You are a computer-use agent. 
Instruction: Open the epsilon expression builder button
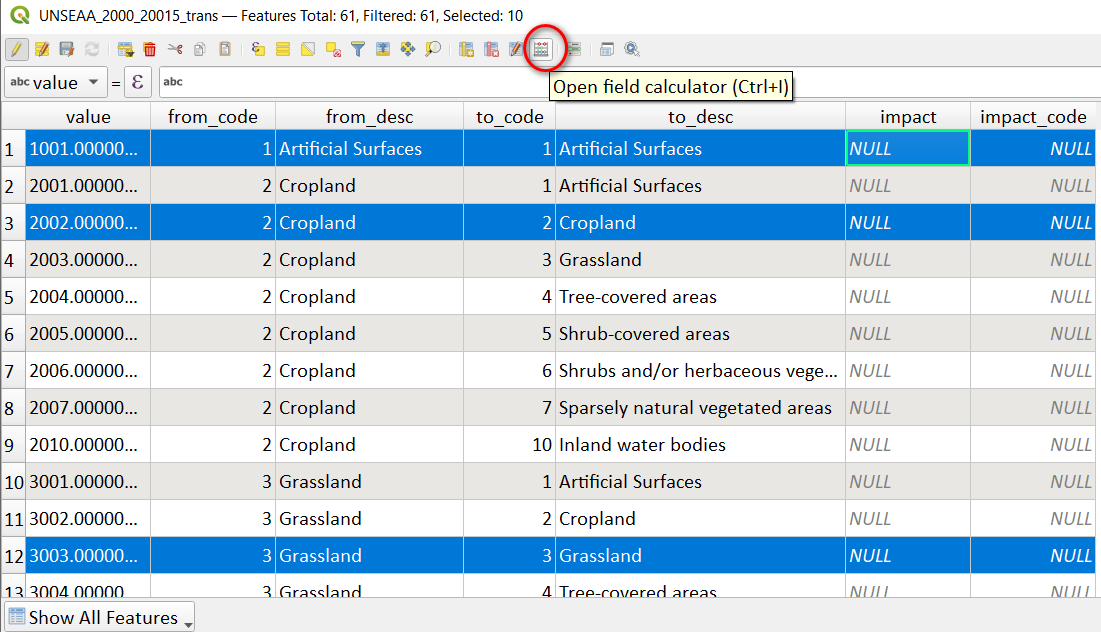coord(137,82)
